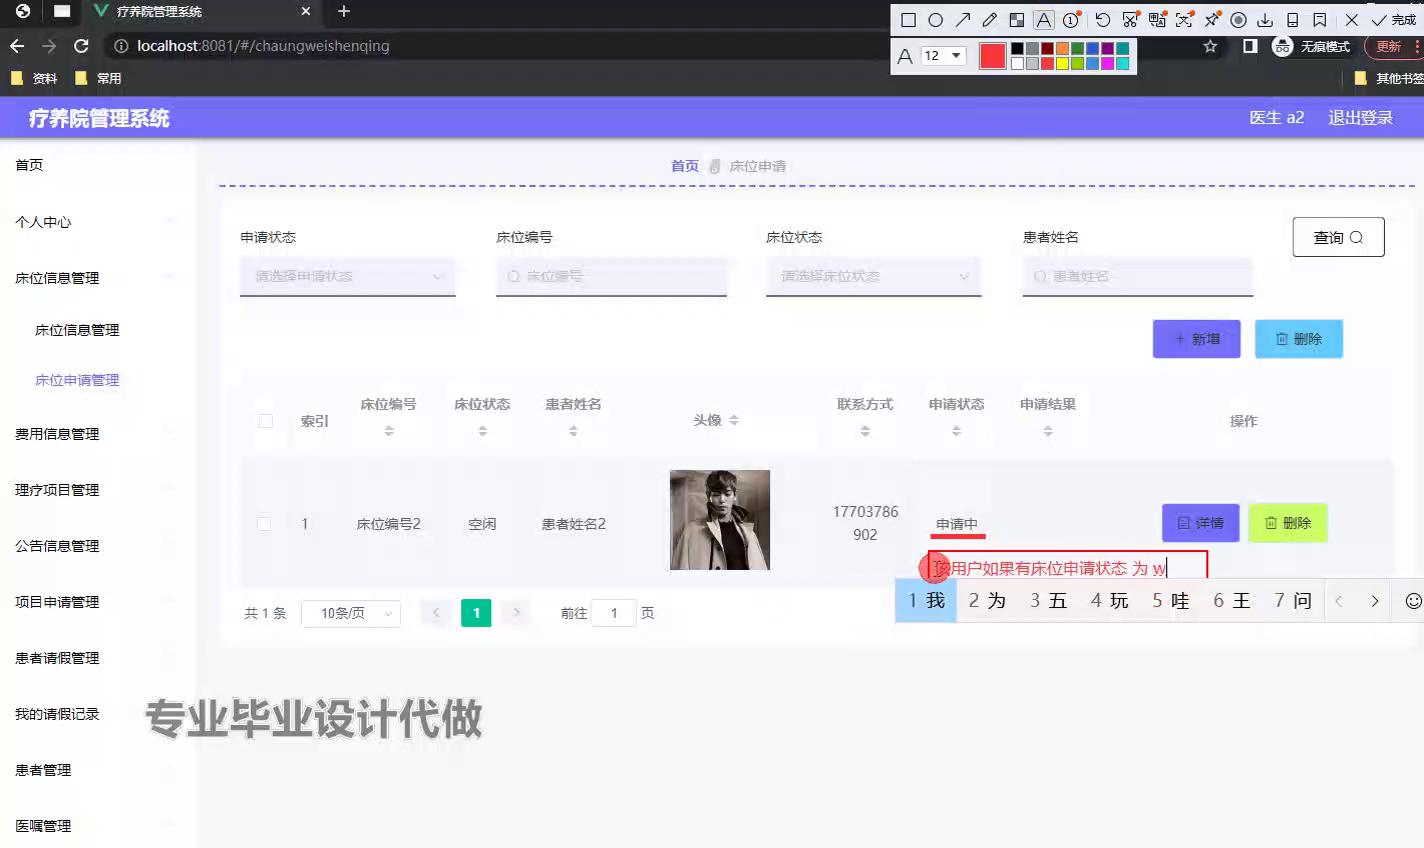Pick the yellow color swatch
The height and width of the screenshot is (848, 1424).
pos(1062,64)
